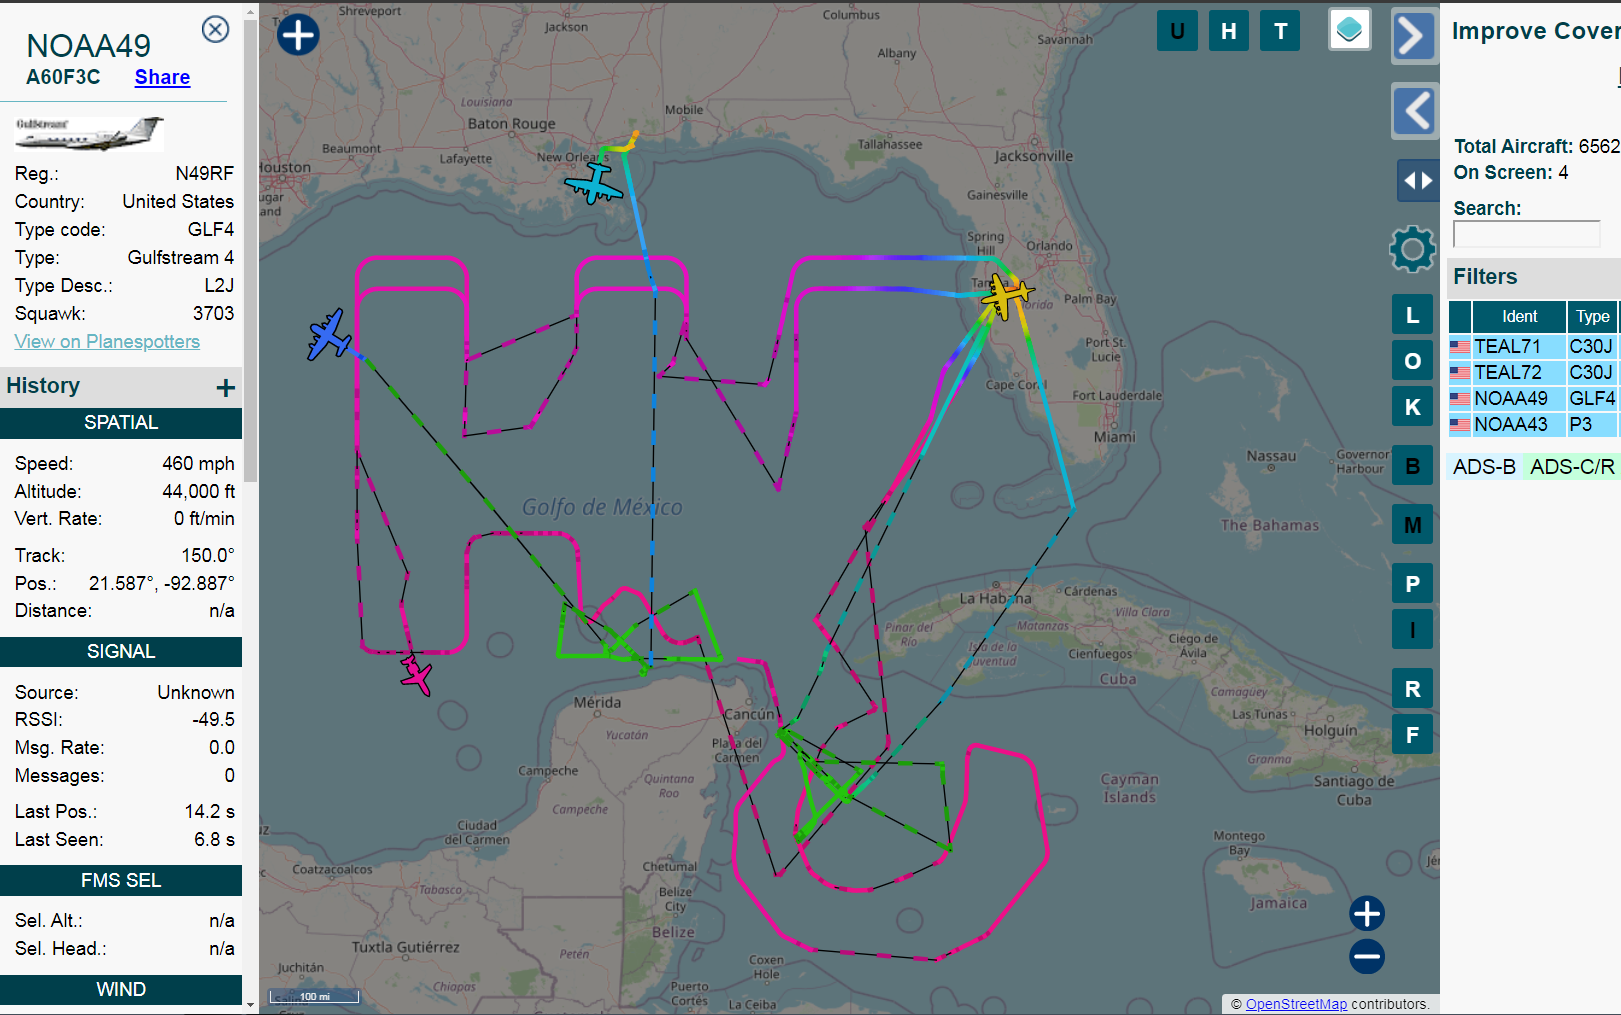Click the Gulfstream aircraft thumbnail photo
Screen dimensions: 1621x1015
[x=88, y=133]
